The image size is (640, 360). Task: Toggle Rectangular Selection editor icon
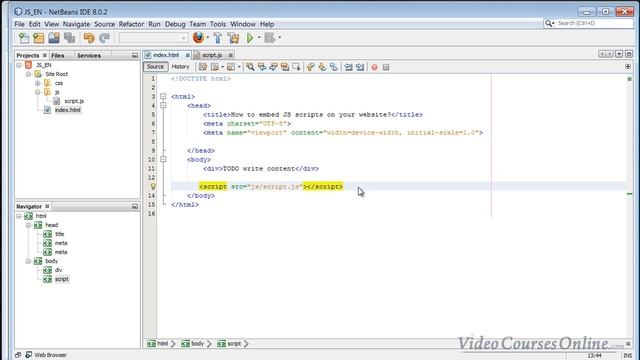tap(296, 67)
